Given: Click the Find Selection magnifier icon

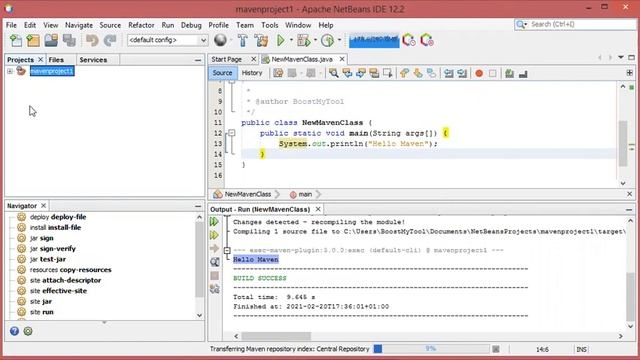Looking at the screenshot, I should [333, 73].
